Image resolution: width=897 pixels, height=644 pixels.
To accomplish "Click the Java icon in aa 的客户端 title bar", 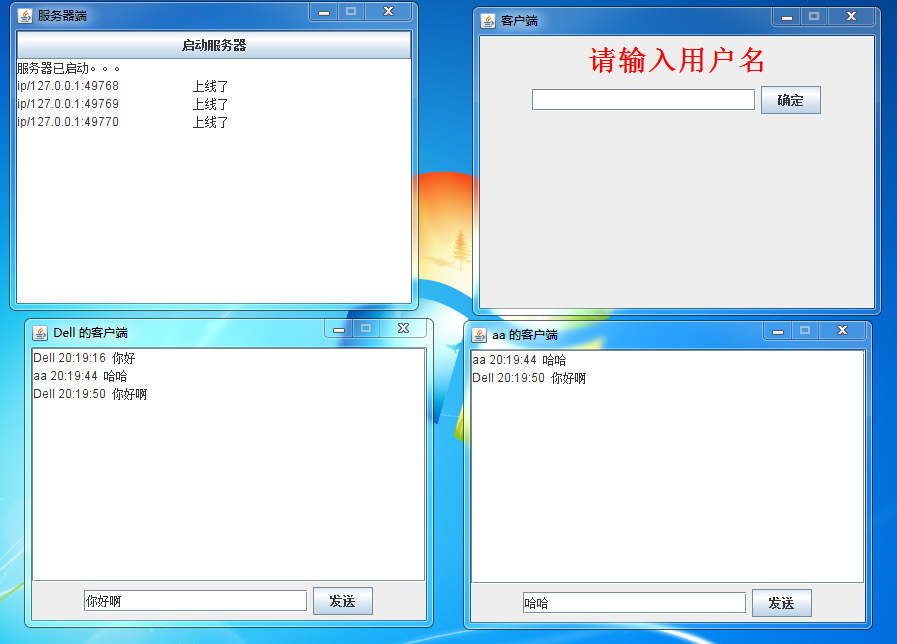I will pos(479,335).
